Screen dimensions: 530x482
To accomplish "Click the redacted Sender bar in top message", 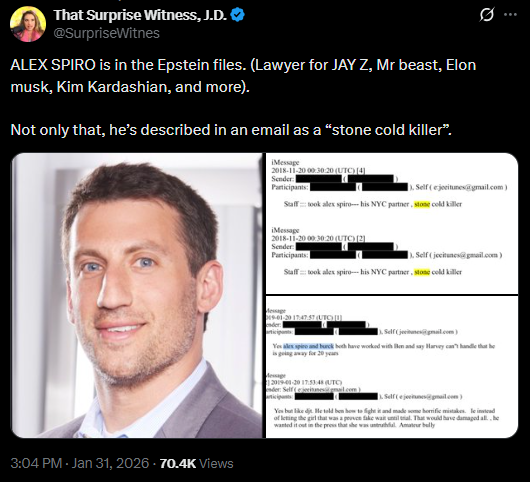I will pos(319,179).
